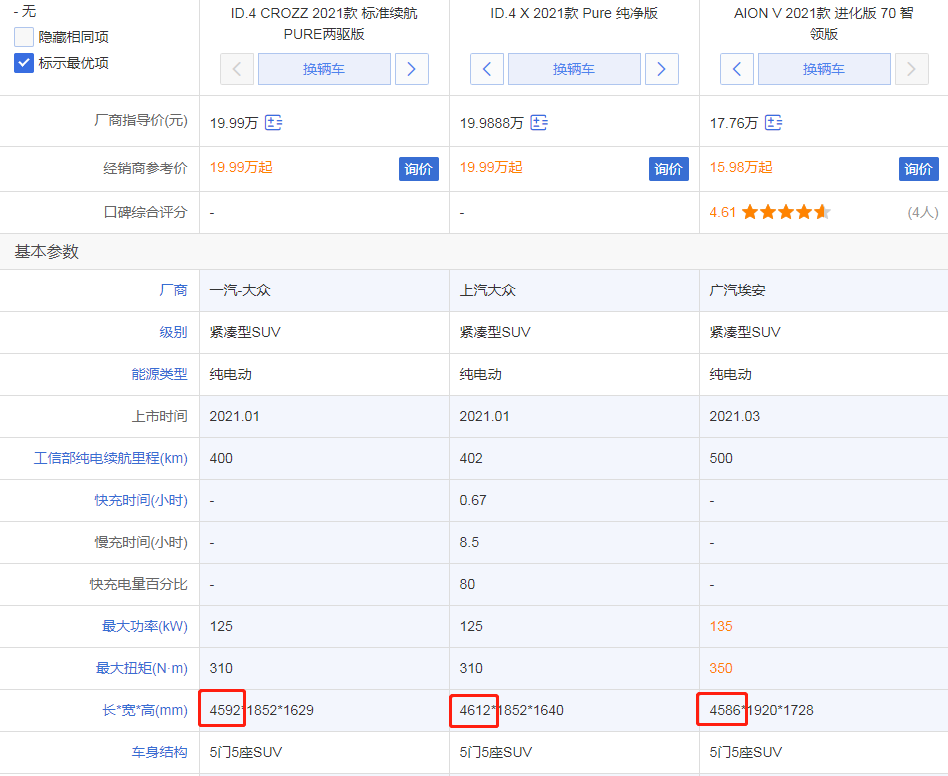Open the 最大扭矩(N·m) parameter link
This screenshot has width=948, height=776.
[x=142, y=668]
